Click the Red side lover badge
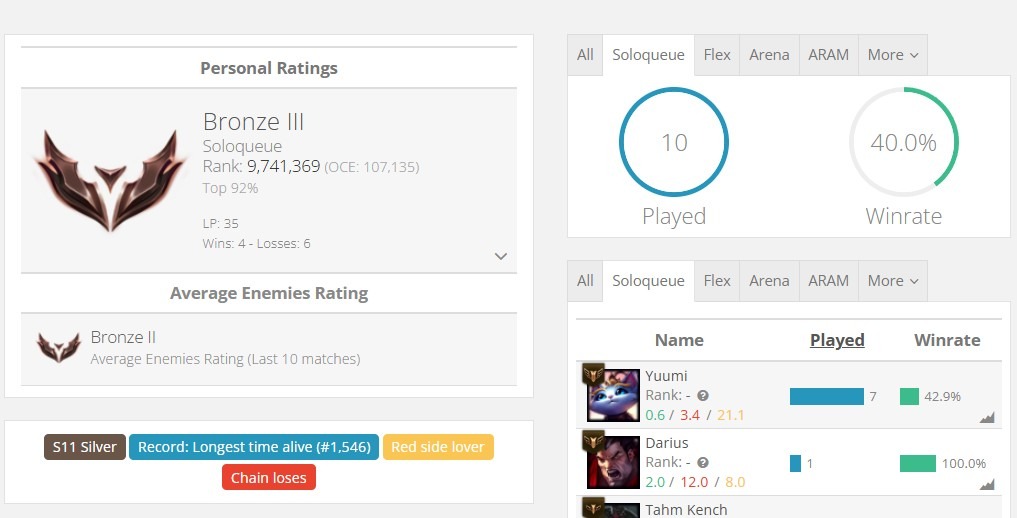 [438, 447]
